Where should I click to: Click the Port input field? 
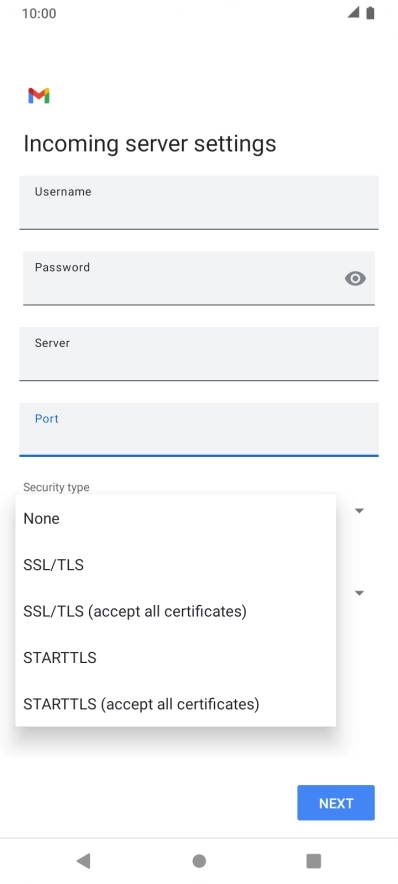199,430
